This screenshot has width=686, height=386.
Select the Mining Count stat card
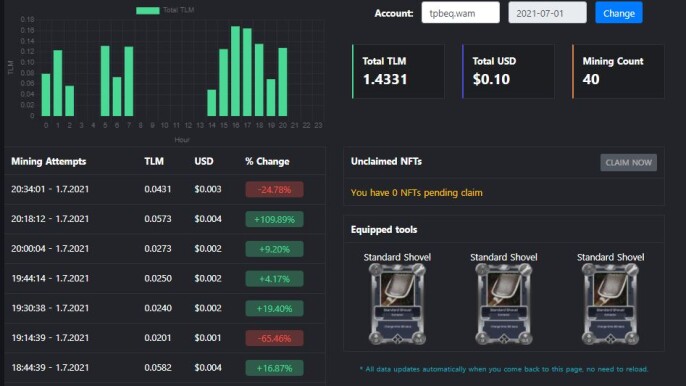click(x=618, y=71)
